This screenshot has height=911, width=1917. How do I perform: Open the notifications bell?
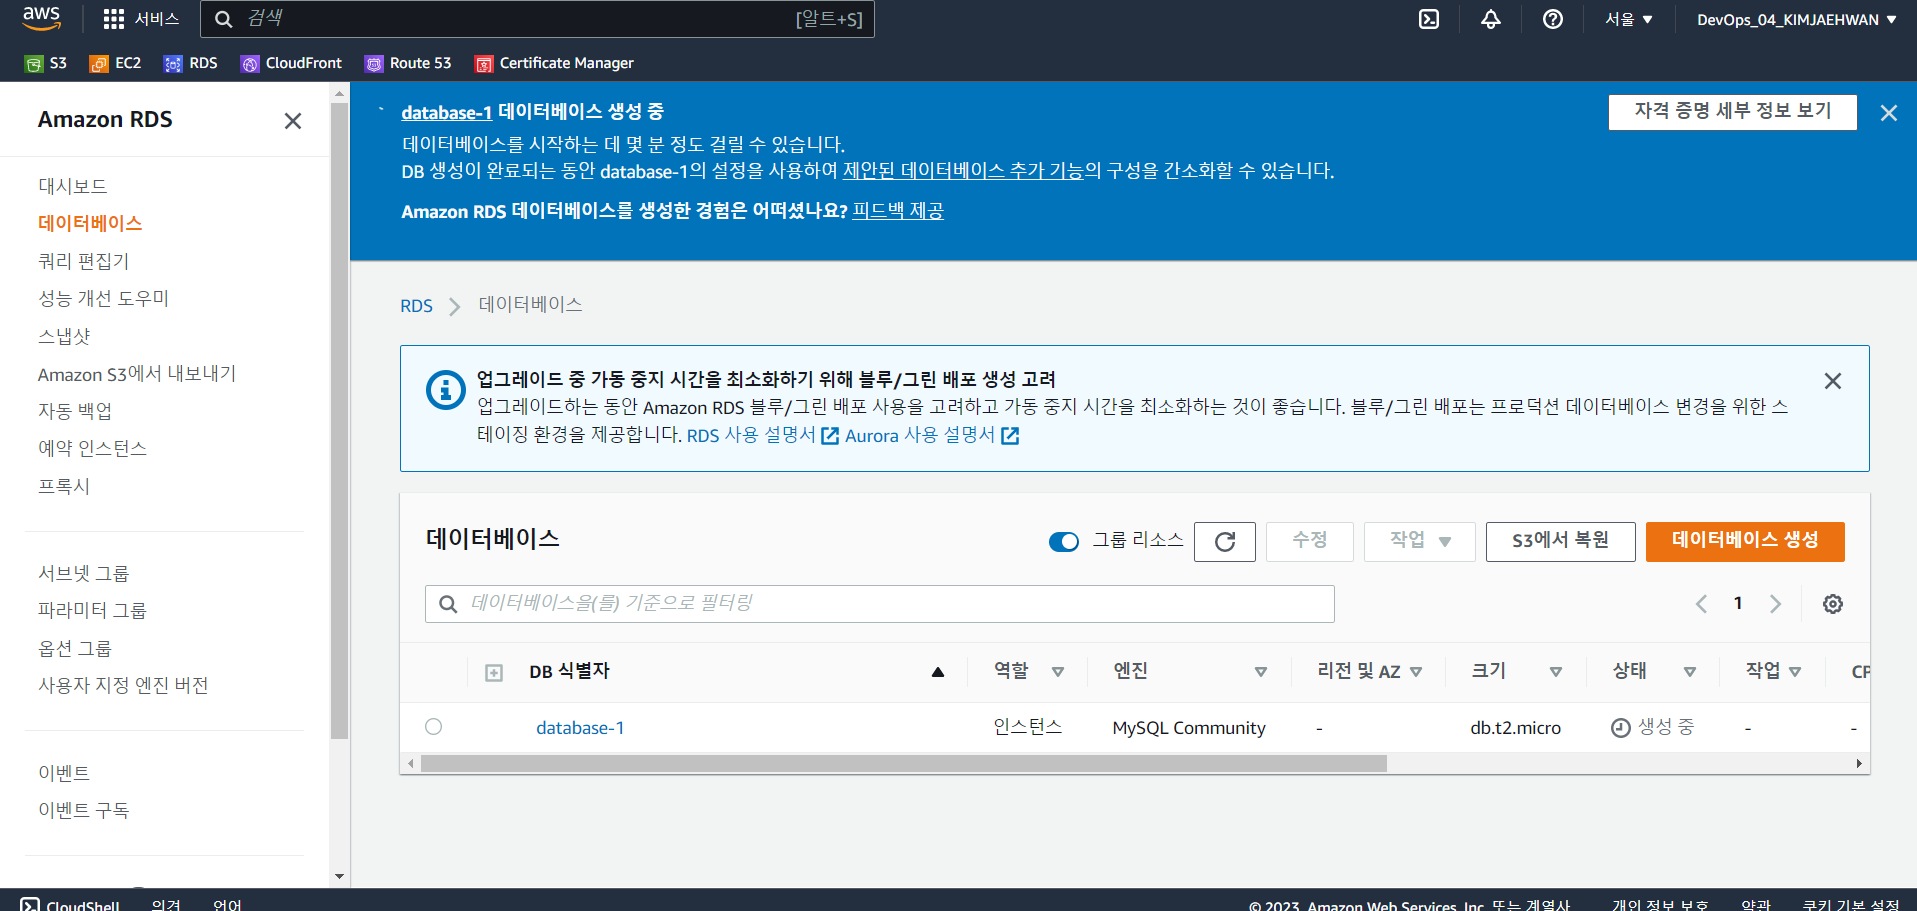pyautogui.click(x=1491, y=19)
